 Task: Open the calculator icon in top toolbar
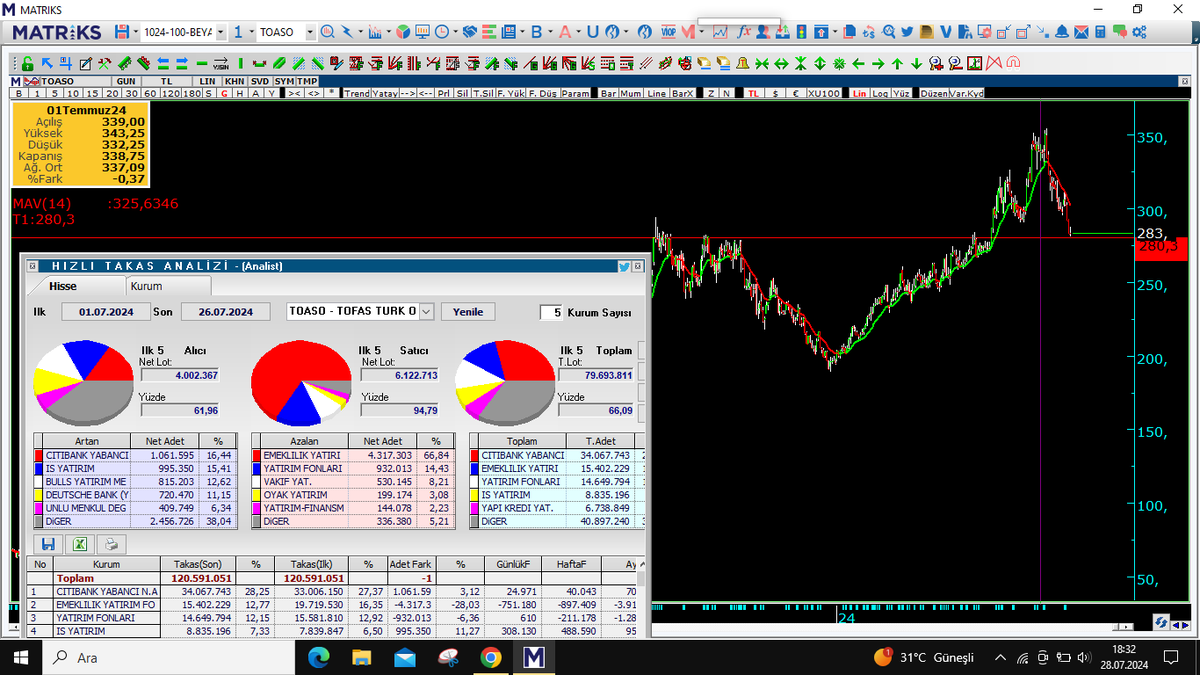point(1100,32)
